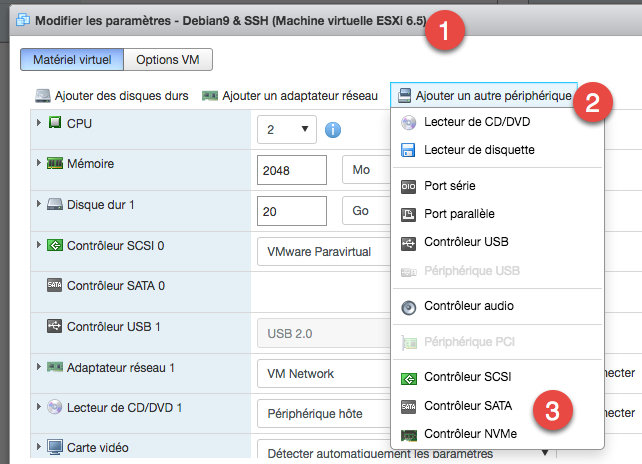Viewport: 642px width, 464px height.
Task: Open the CPU count dropdown
Action: [287, 129]
